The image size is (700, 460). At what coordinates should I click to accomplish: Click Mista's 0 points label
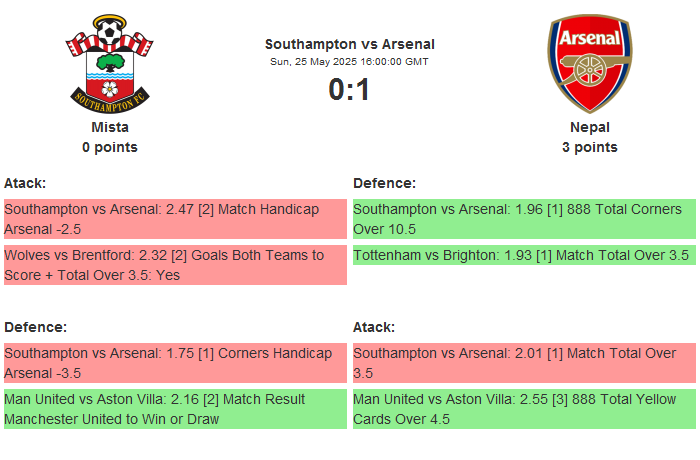(110, 147)
